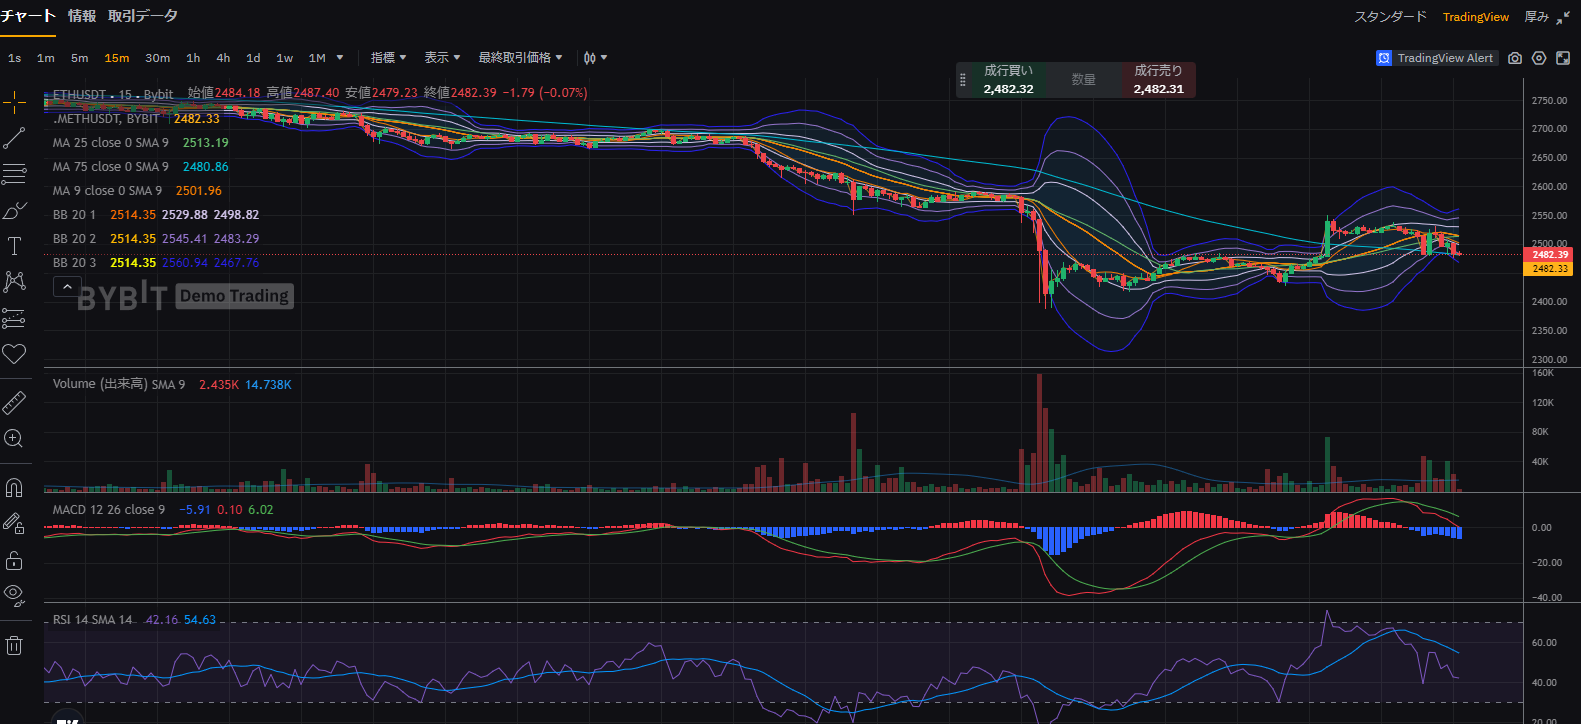Toggle magnet mode for drawings
The height and width of the screenshot is (724, 1581).
[14, 488]
